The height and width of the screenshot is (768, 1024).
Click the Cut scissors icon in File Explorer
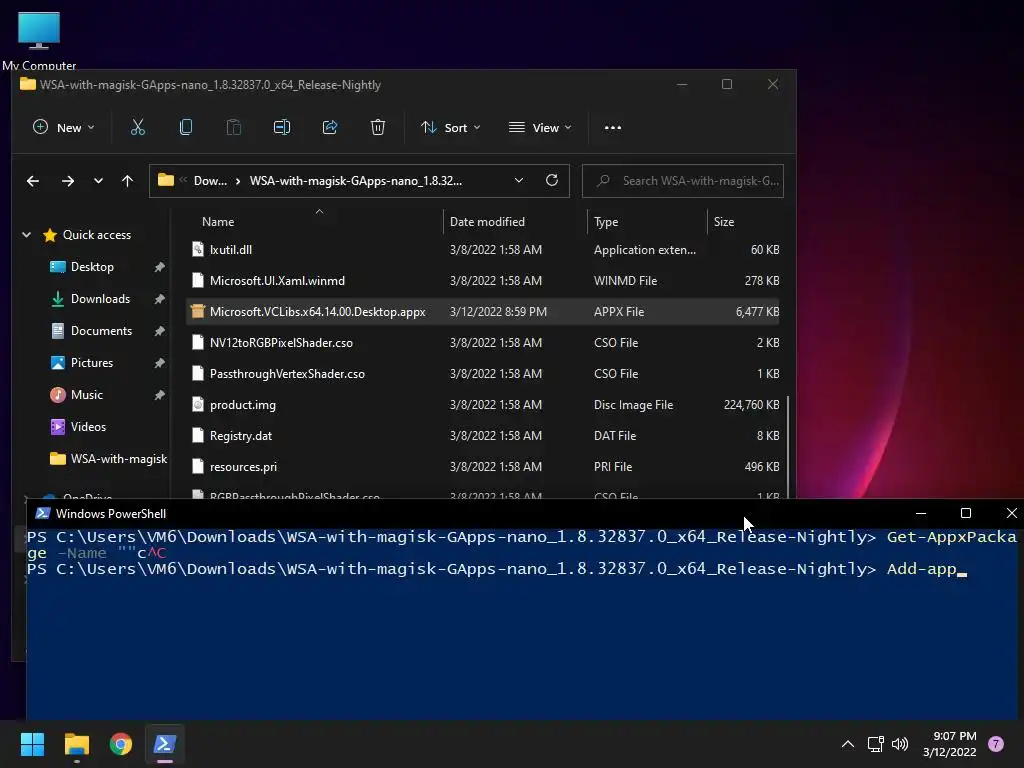(138, 127)
